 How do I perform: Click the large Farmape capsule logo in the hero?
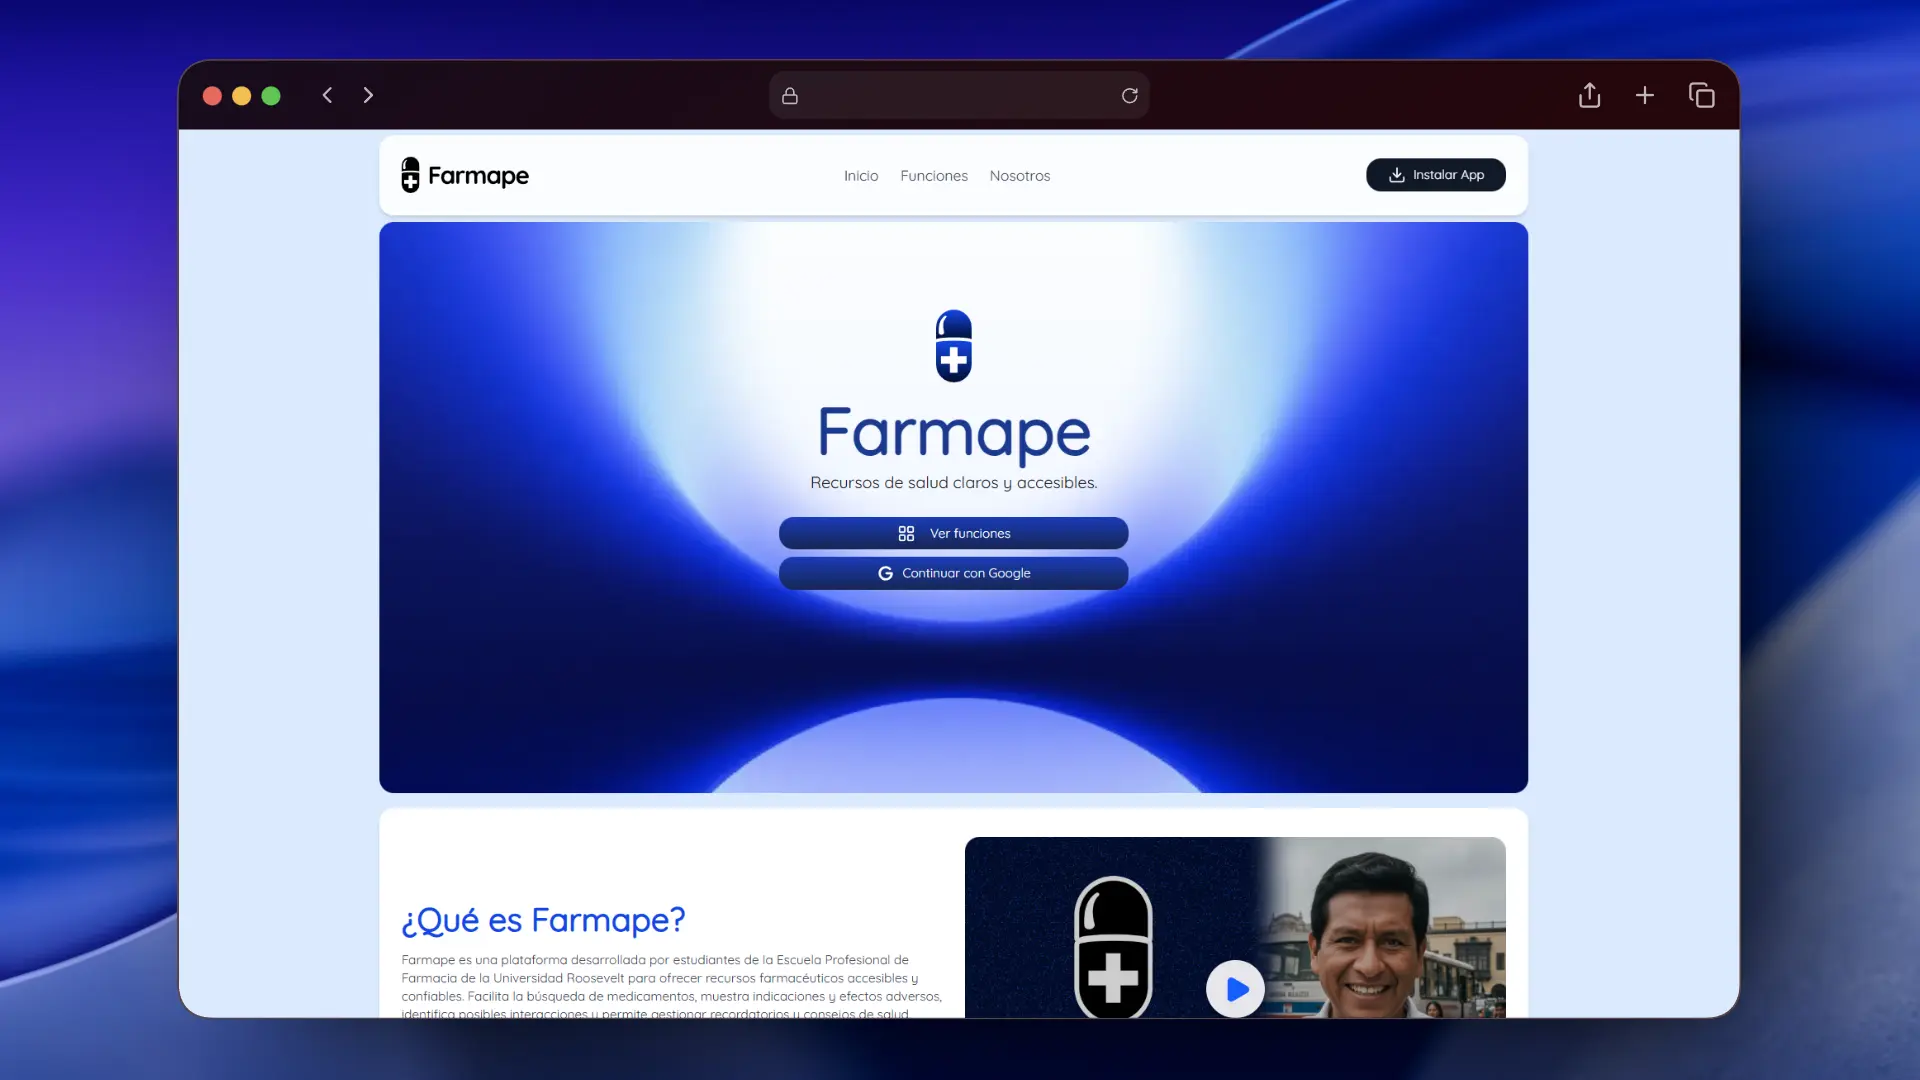953,345
